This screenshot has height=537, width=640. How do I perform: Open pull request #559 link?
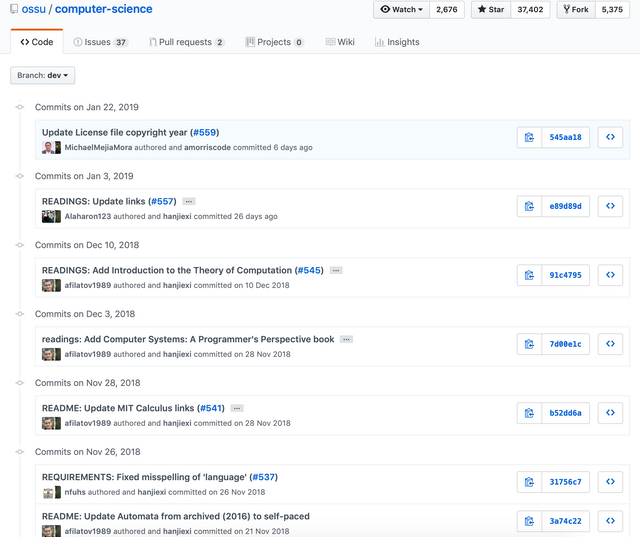click(x=204, y=133)
